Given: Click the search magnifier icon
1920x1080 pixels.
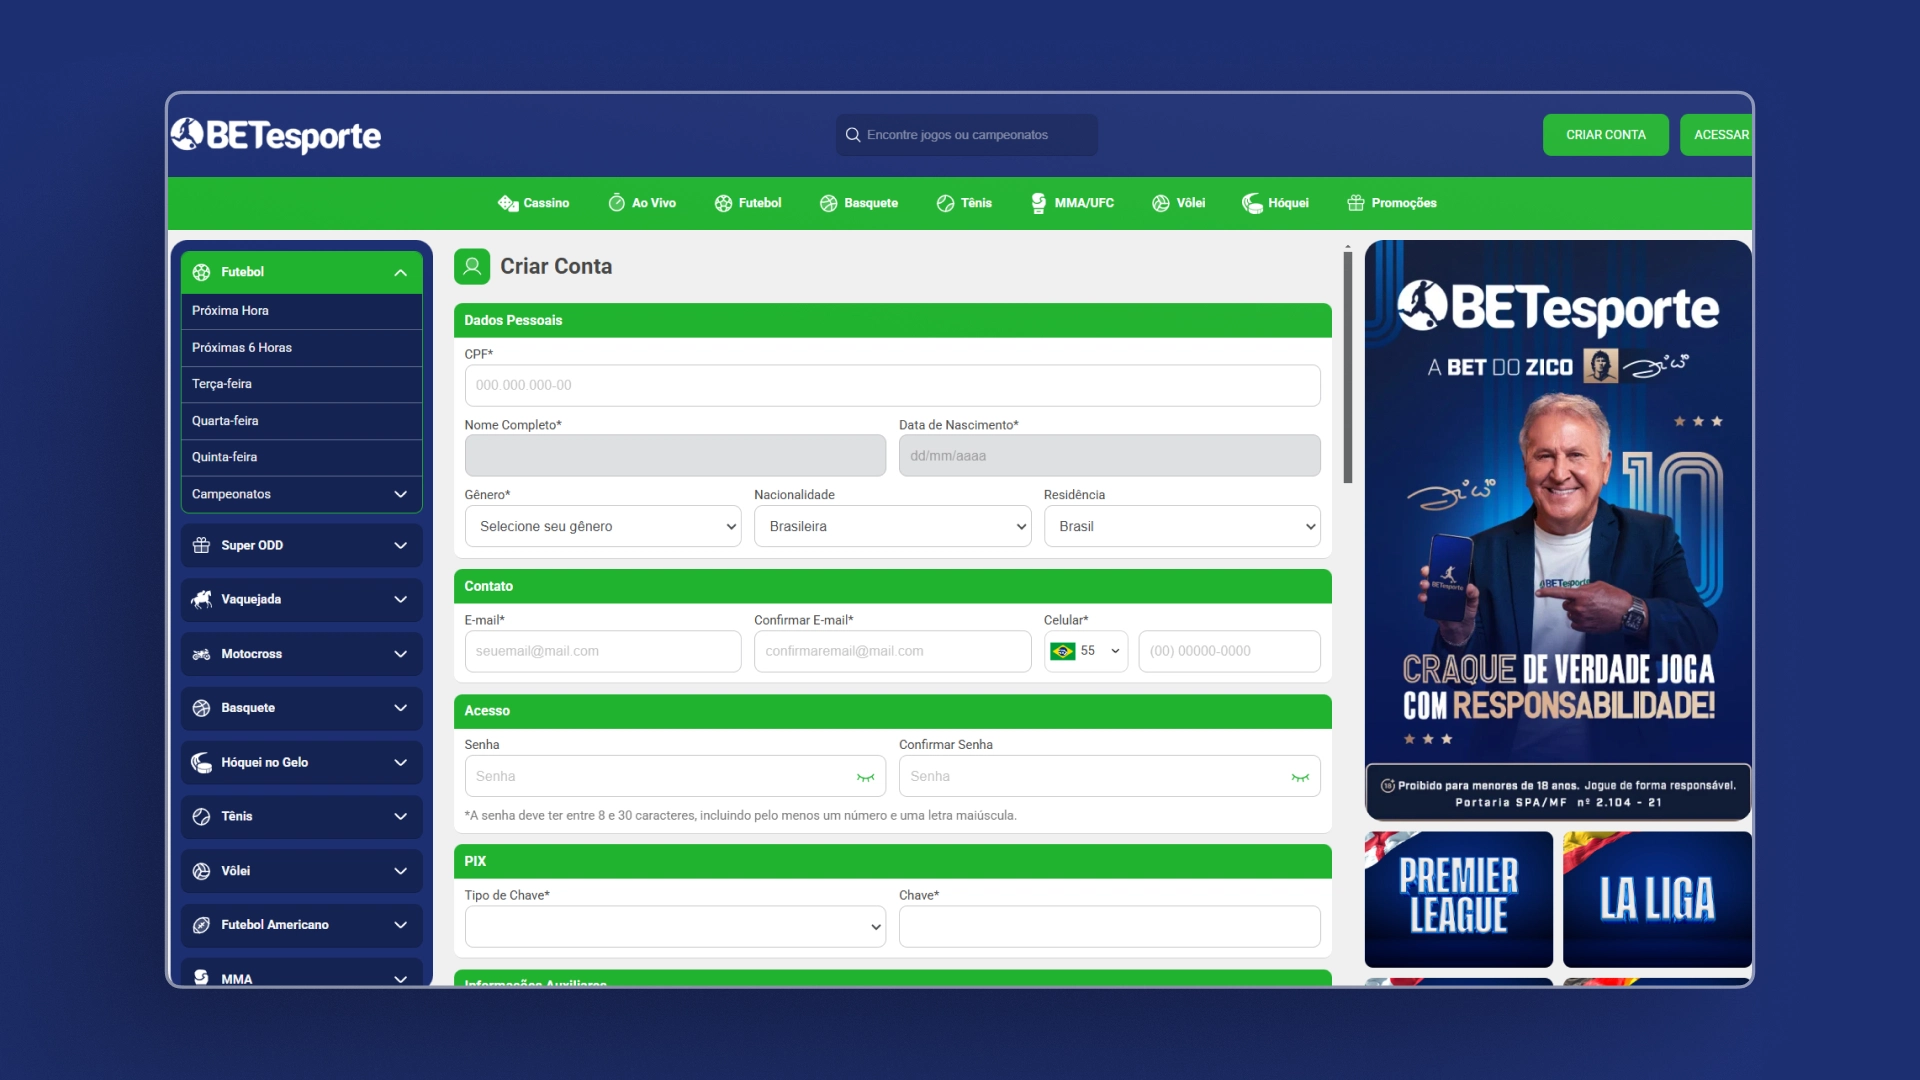Looking at the screenshot, I should pyautogui.click(x=853, y=135).
